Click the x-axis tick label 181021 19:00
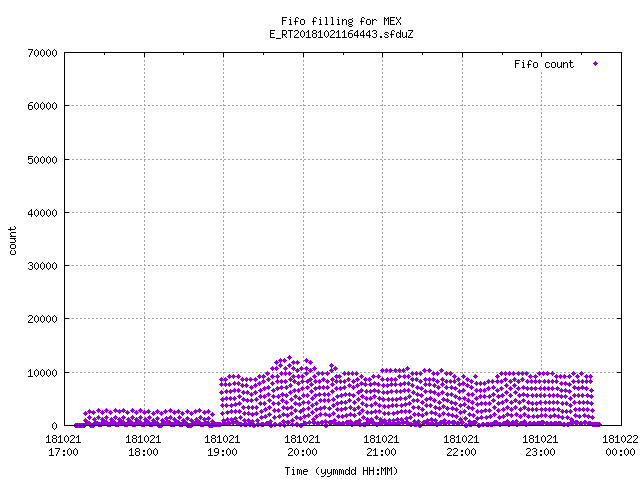This screenshot has width=640, height=480. pos(222,446)
